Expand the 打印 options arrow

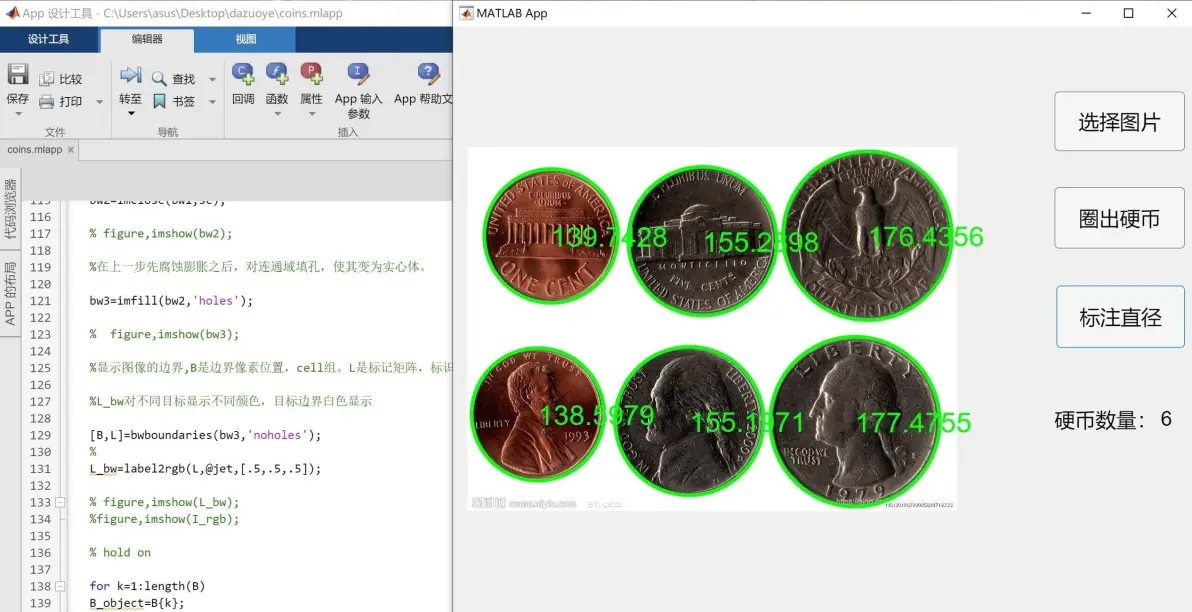click(100, 101)
